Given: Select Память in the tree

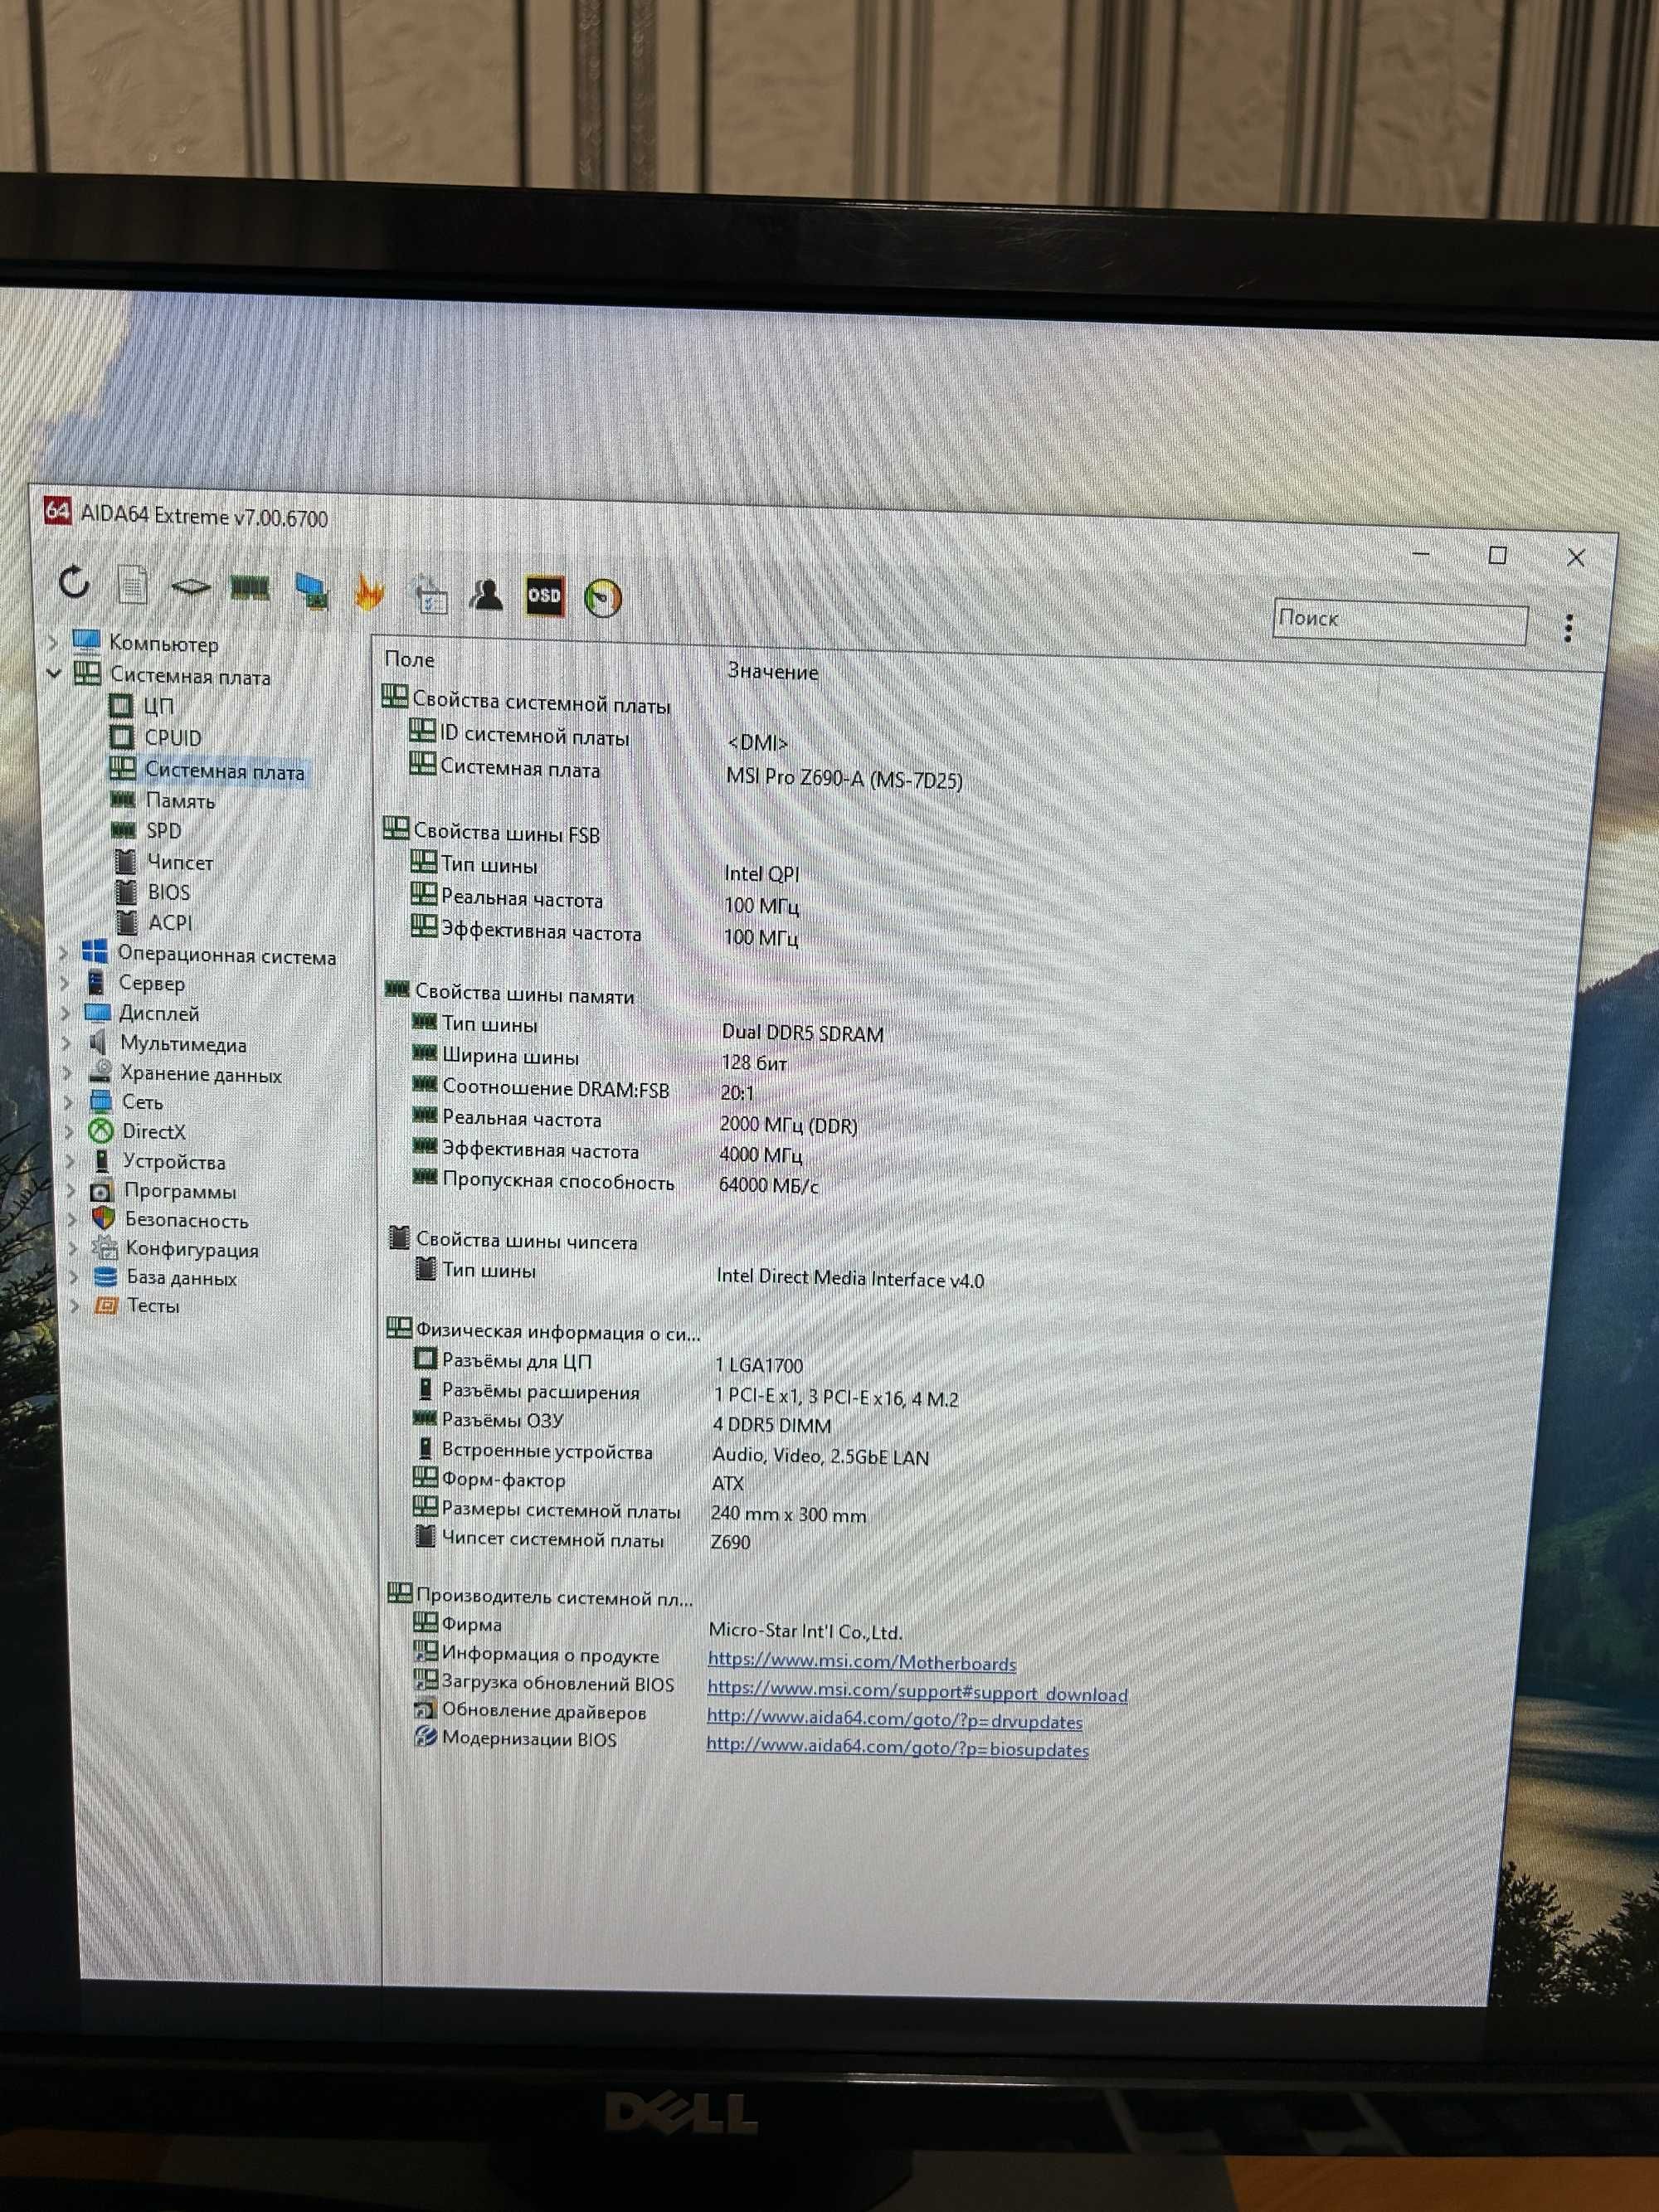Looking at the screenshot, I should (180, 801).
